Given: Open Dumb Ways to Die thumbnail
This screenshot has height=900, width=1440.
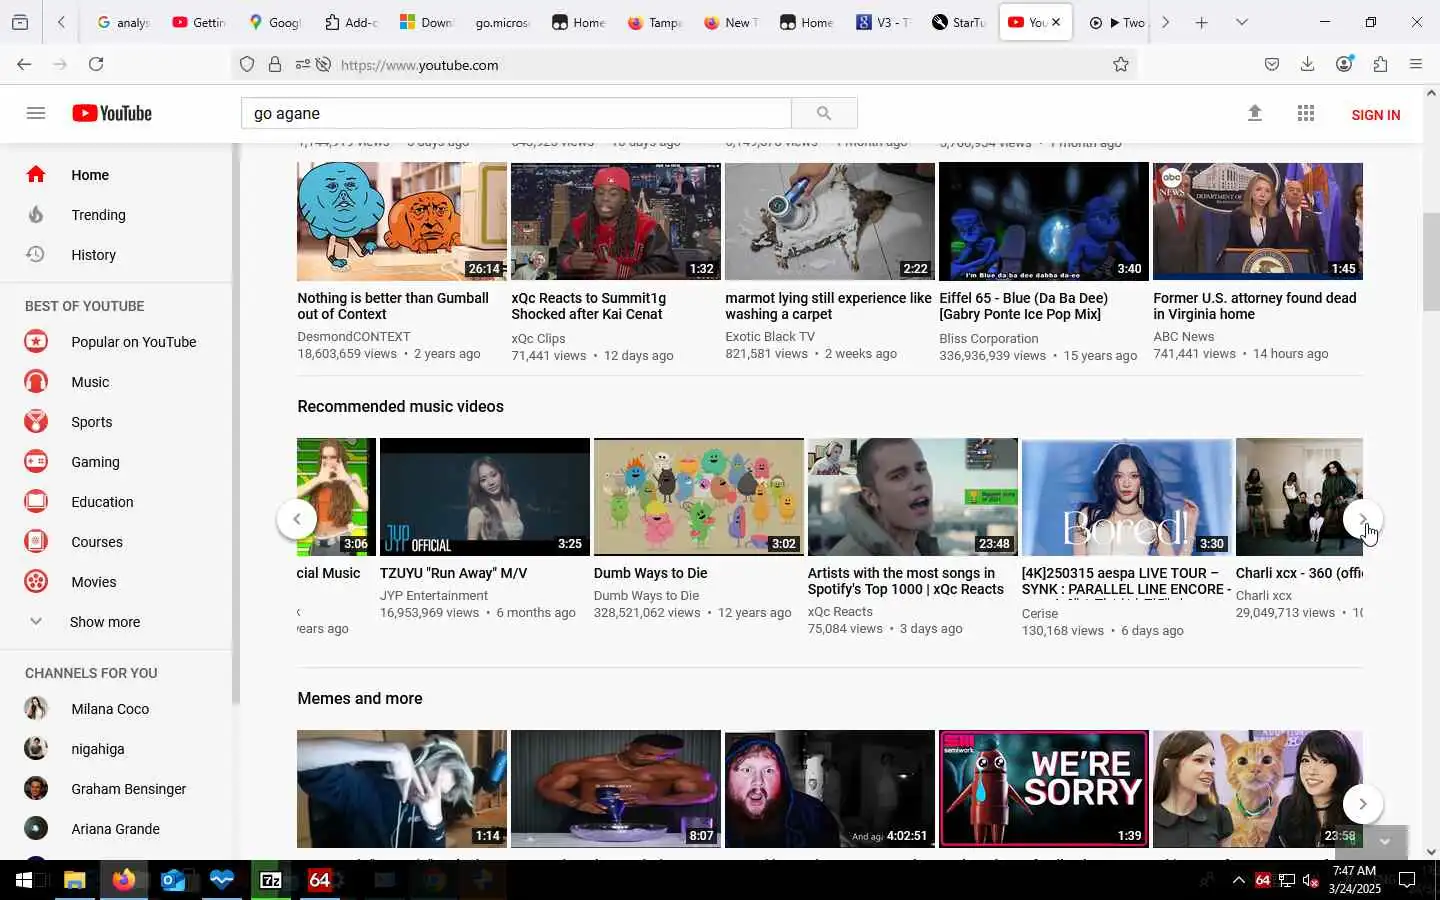Looking at the screenshot, I should (x=699, y=497).
